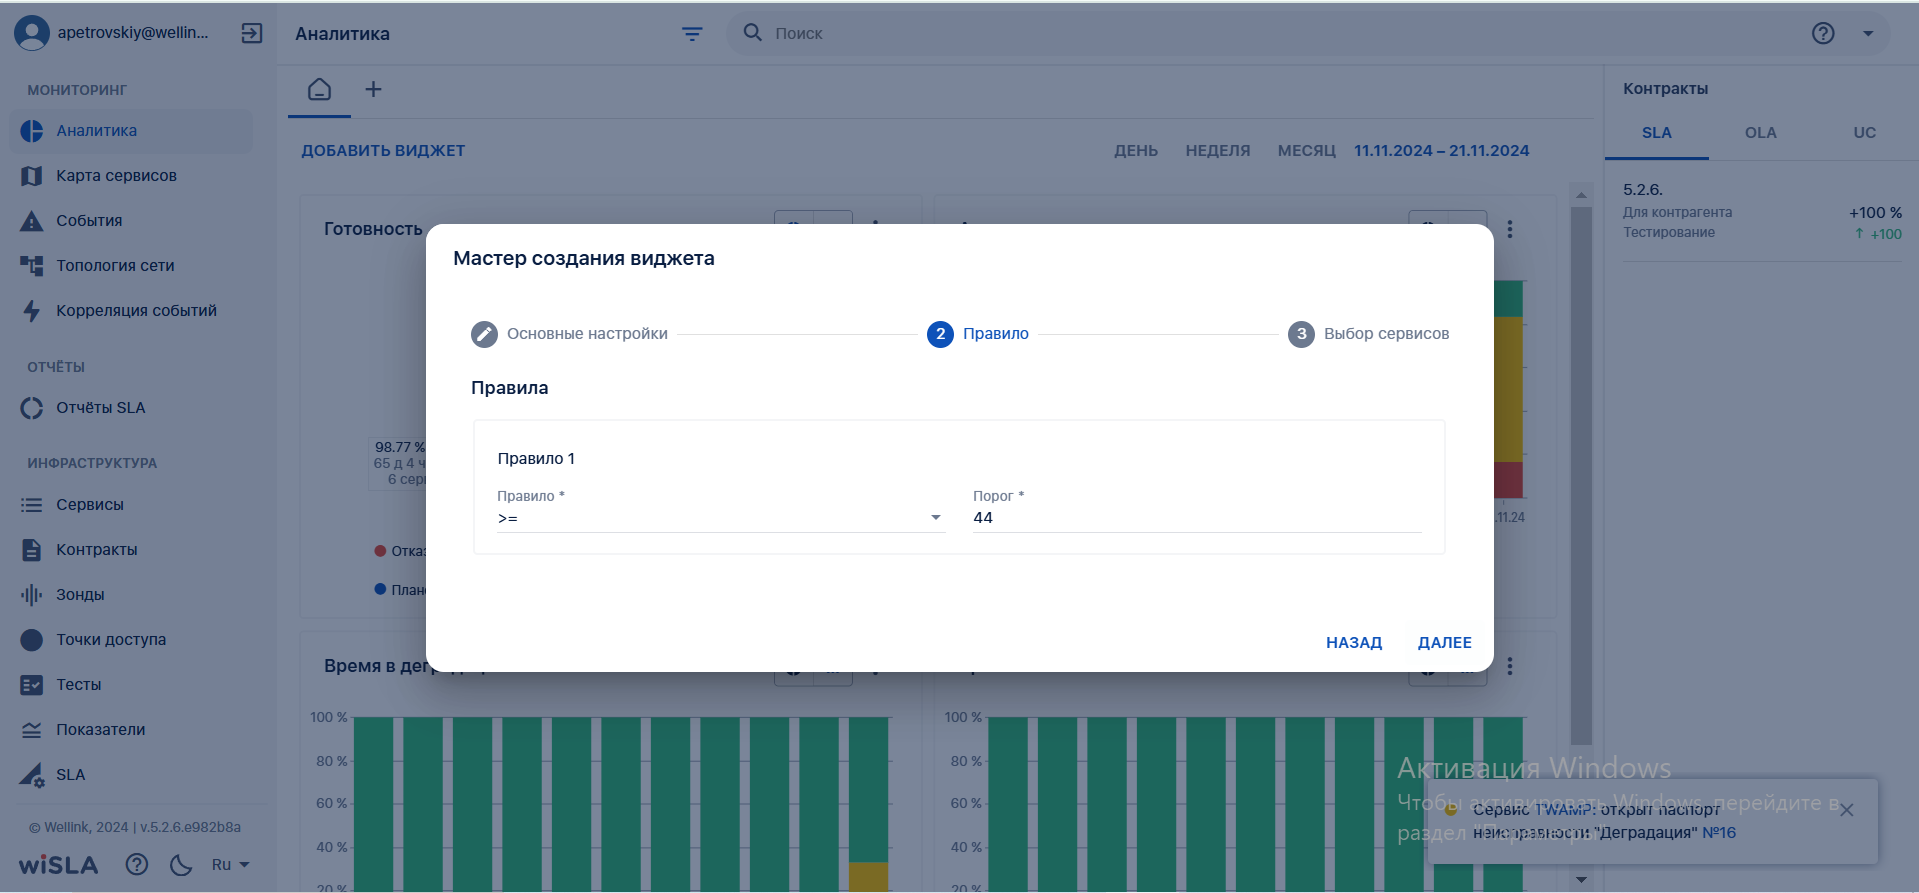The height and width of the screenshot is (893, 1919).
Task: Toggle dark mode moon icon
Action: pos(181,865)
